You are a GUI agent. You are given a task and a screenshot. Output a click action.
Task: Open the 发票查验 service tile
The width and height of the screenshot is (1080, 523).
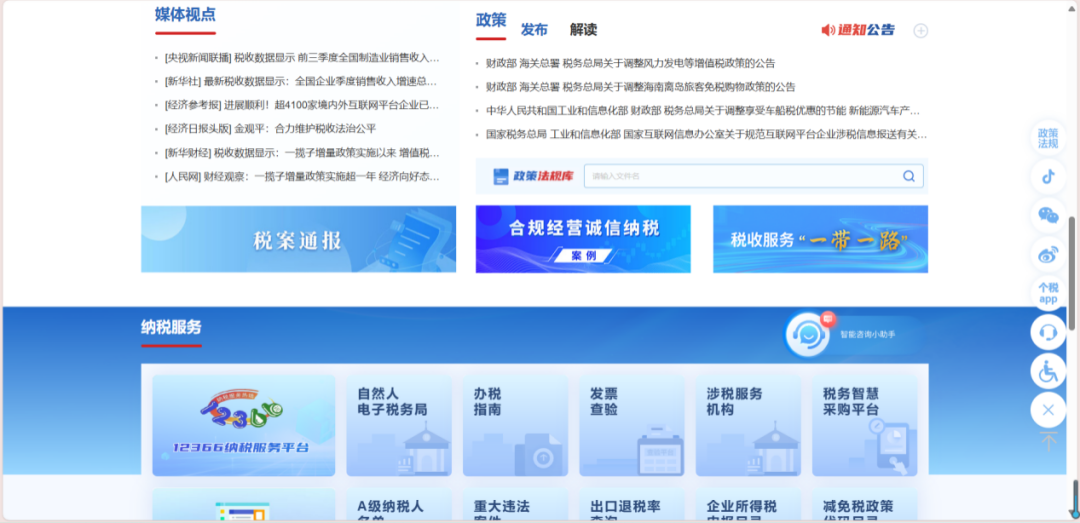(x=632, y=425)
